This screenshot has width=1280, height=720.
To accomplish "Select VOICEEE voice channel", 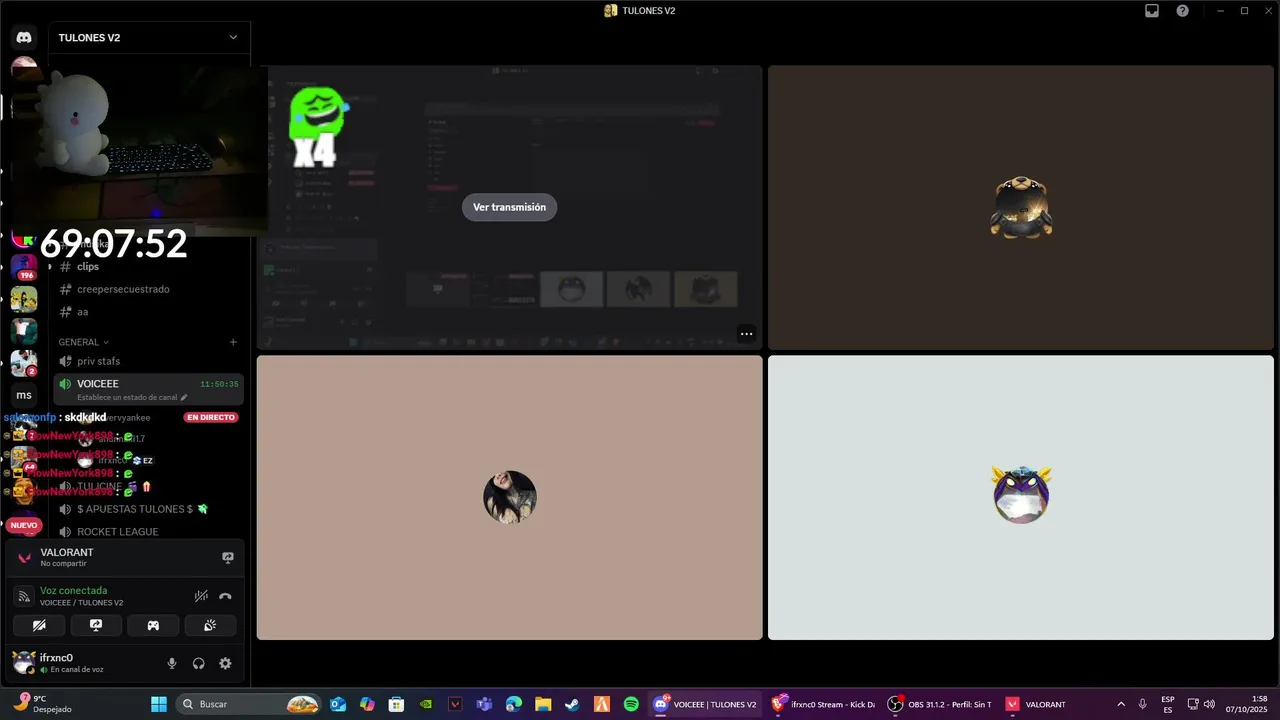I will tap(148, 389).
